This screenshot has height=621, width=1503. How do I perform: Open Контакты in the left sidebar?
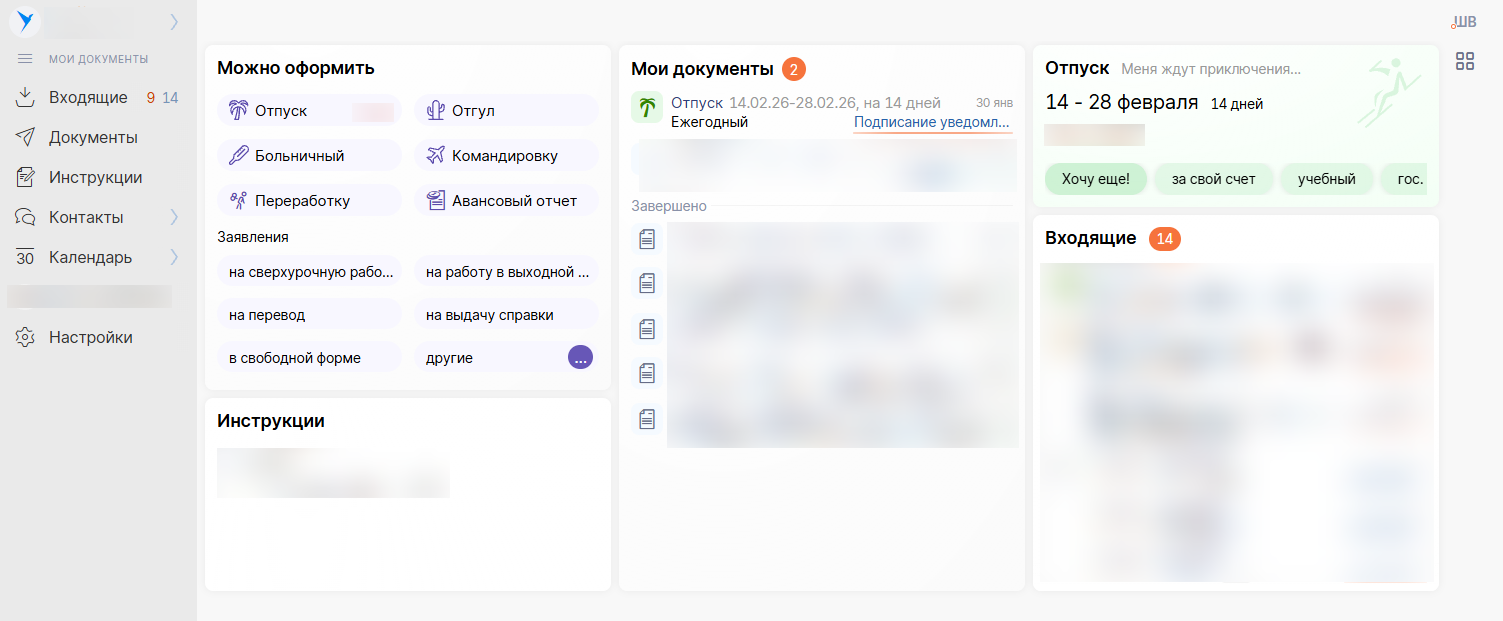pos(86,217)
